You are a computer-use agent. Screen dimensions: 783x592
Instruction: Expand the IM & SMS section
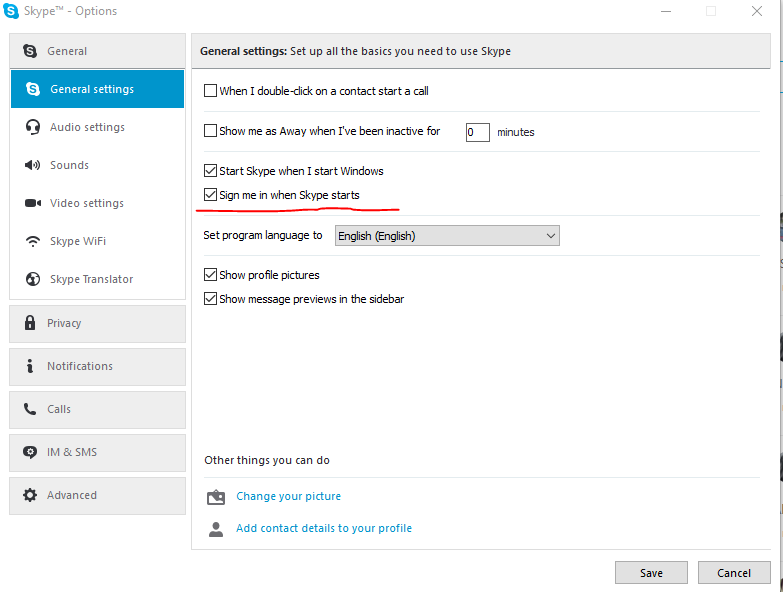pyautogui.click(x=97, y=452)
